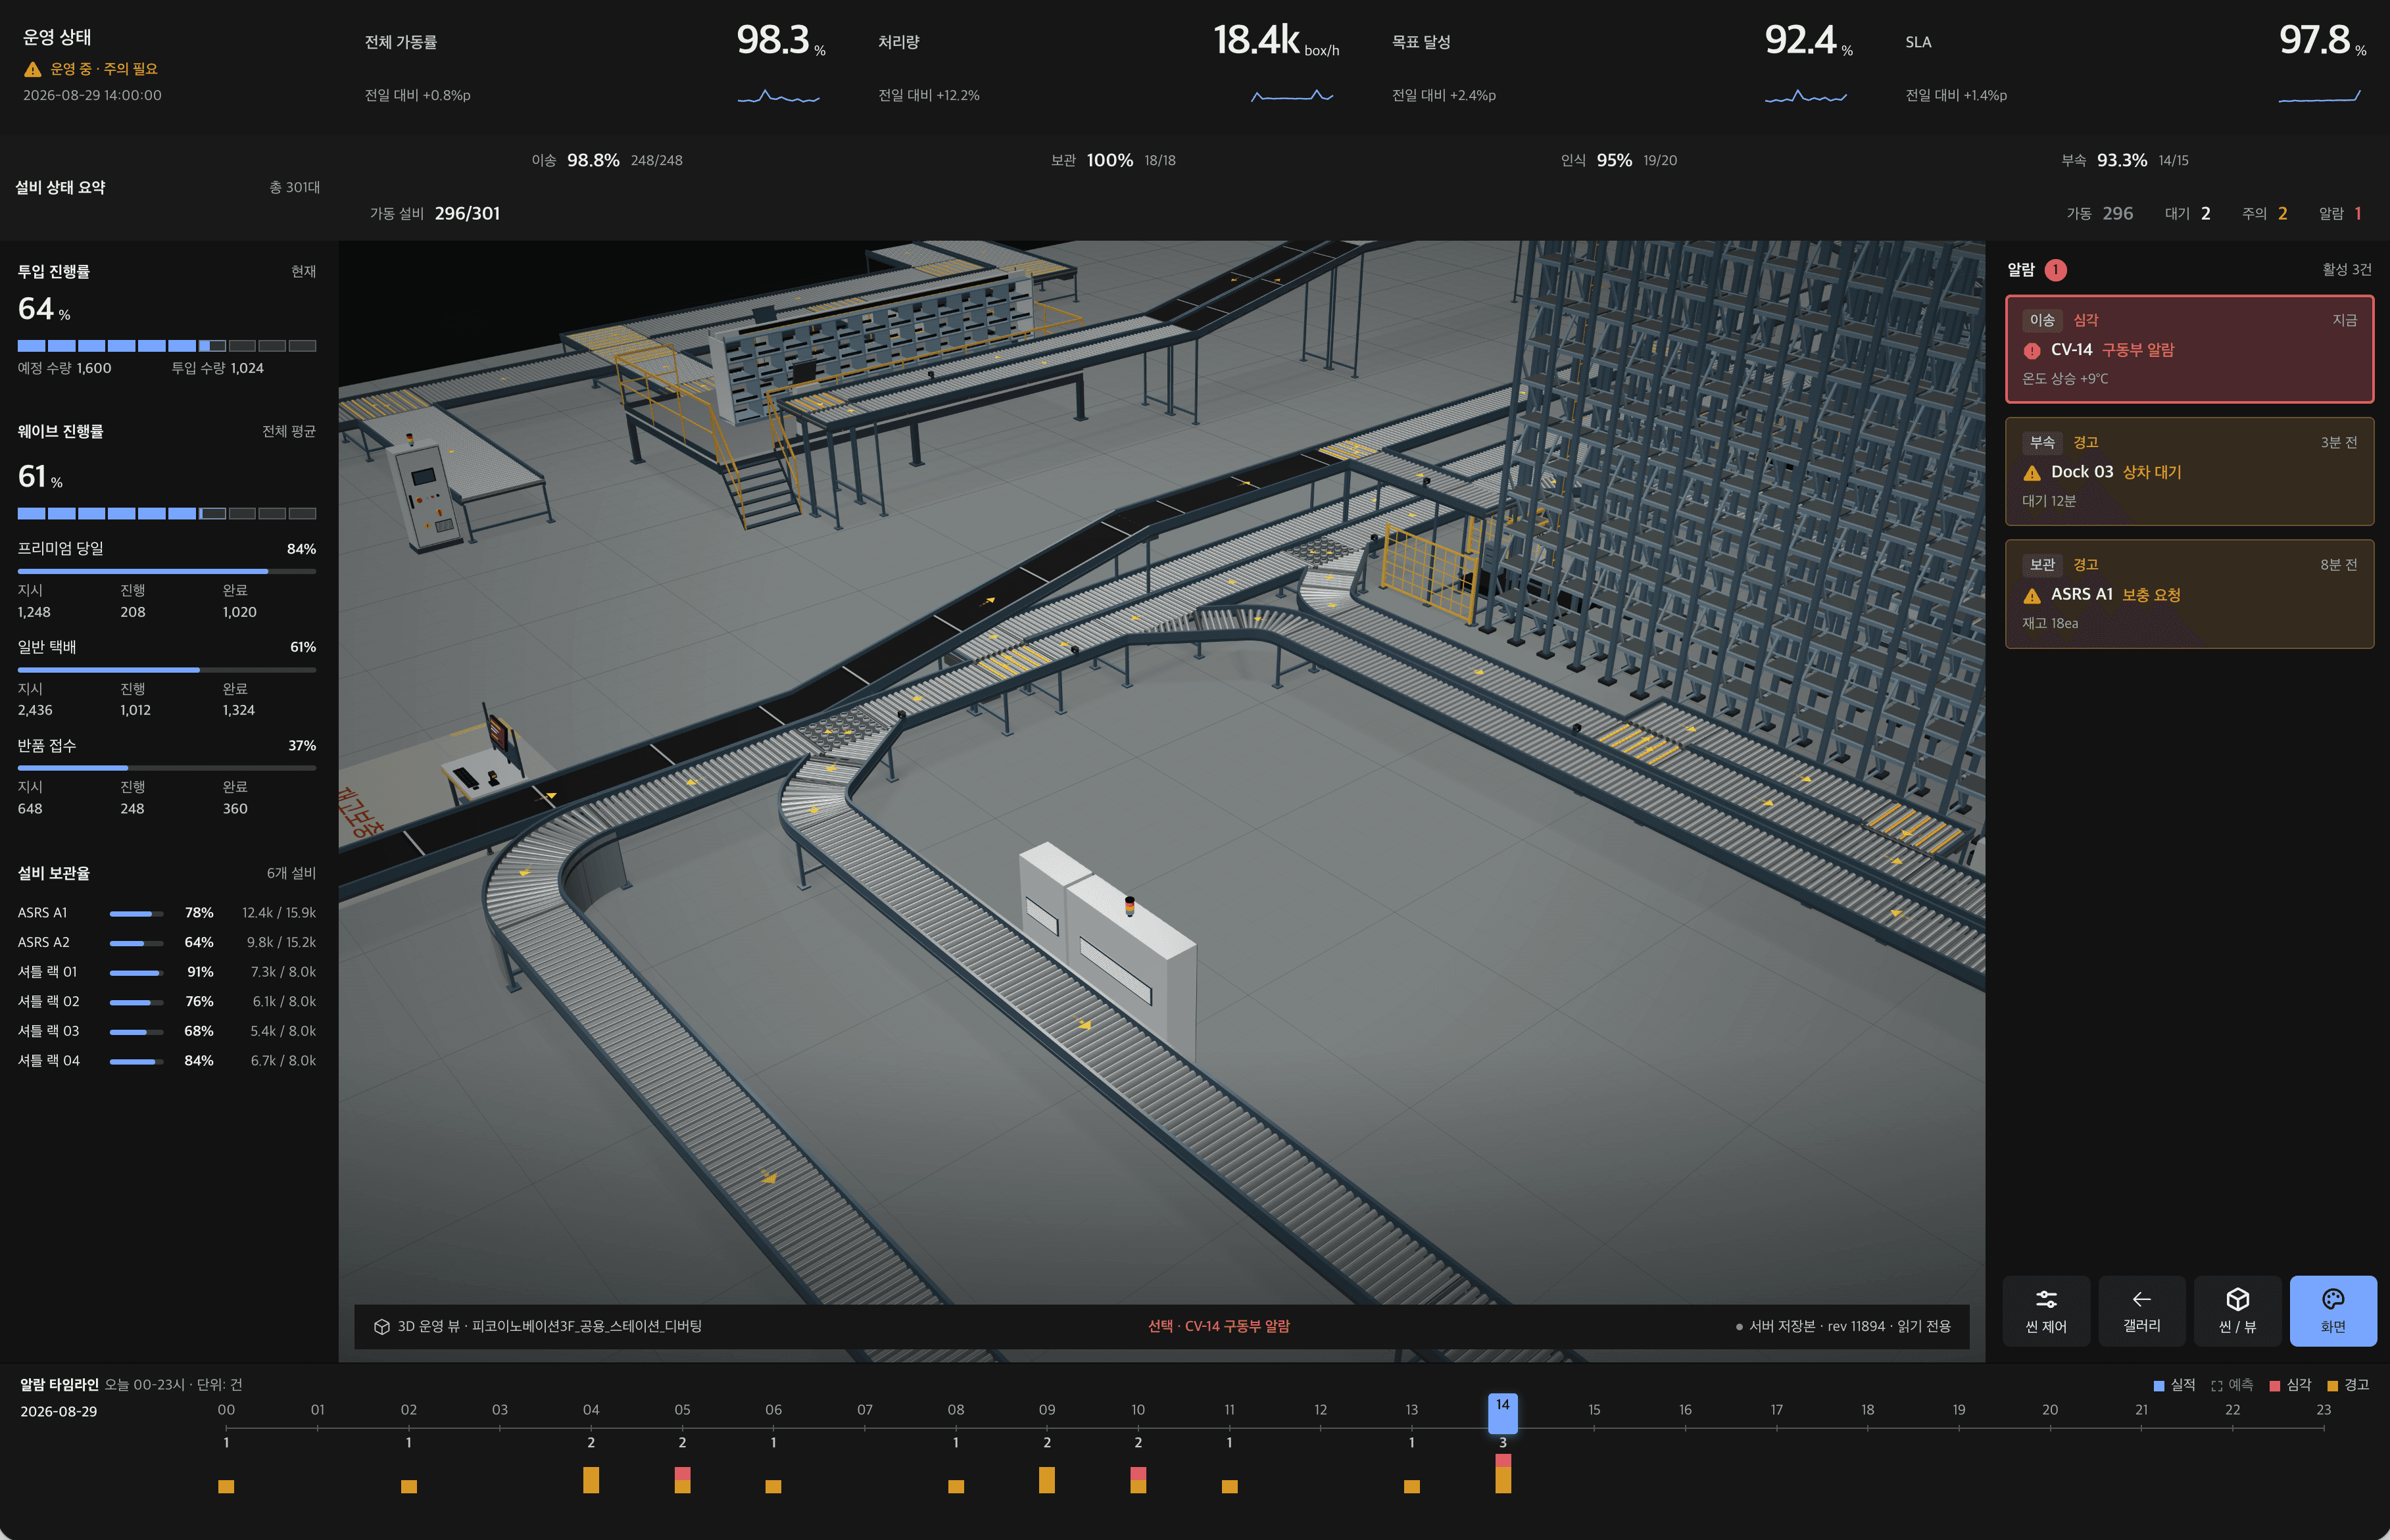Screen dimensions: 2390x1540
Task: Click the sliders icon above 씬 제어
Action: (x=2046, y=1299)
